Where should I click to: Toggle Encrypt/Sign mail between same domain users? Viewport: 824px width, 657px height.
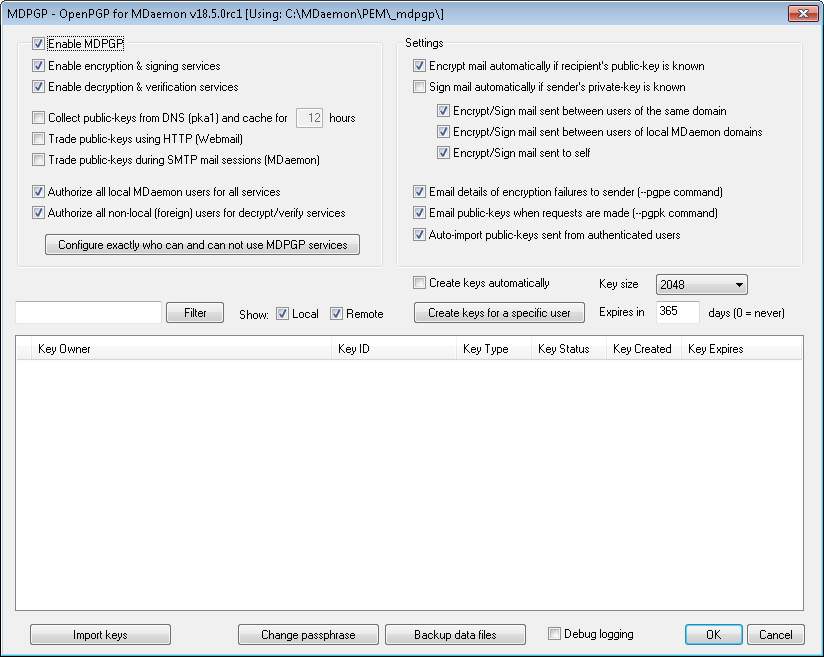444,111
